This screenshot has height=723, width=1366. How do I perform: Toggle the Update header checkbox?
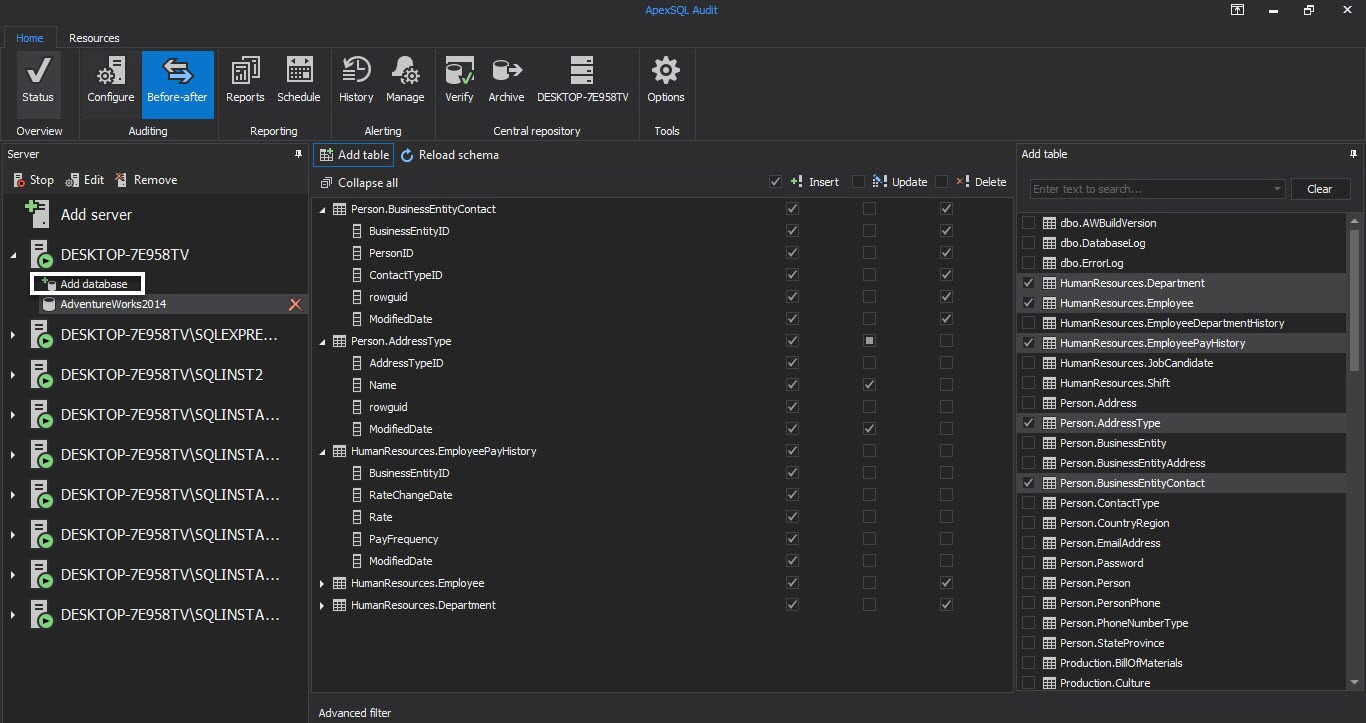tap(859, 182)
